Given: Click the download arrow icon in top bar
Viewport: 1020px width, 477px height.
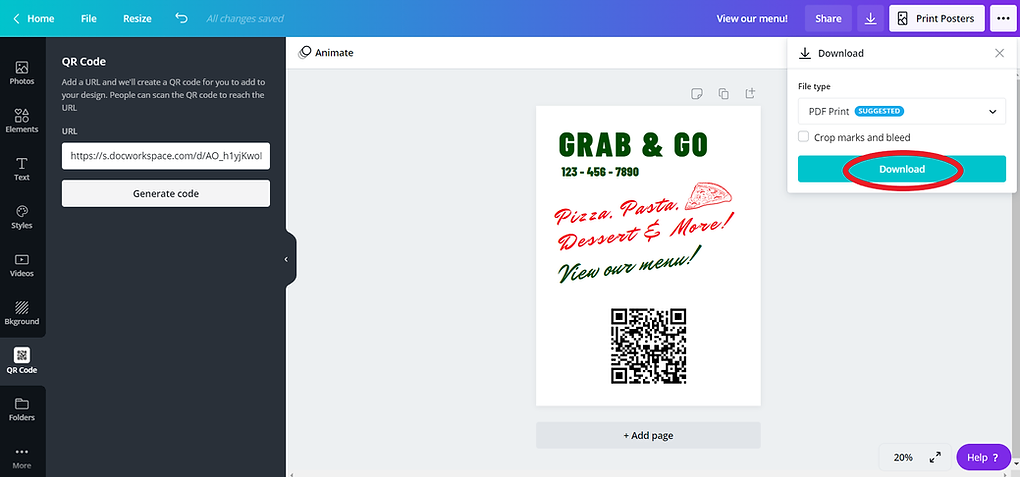Looking at the screenshot, I should (x=870, y=19).
